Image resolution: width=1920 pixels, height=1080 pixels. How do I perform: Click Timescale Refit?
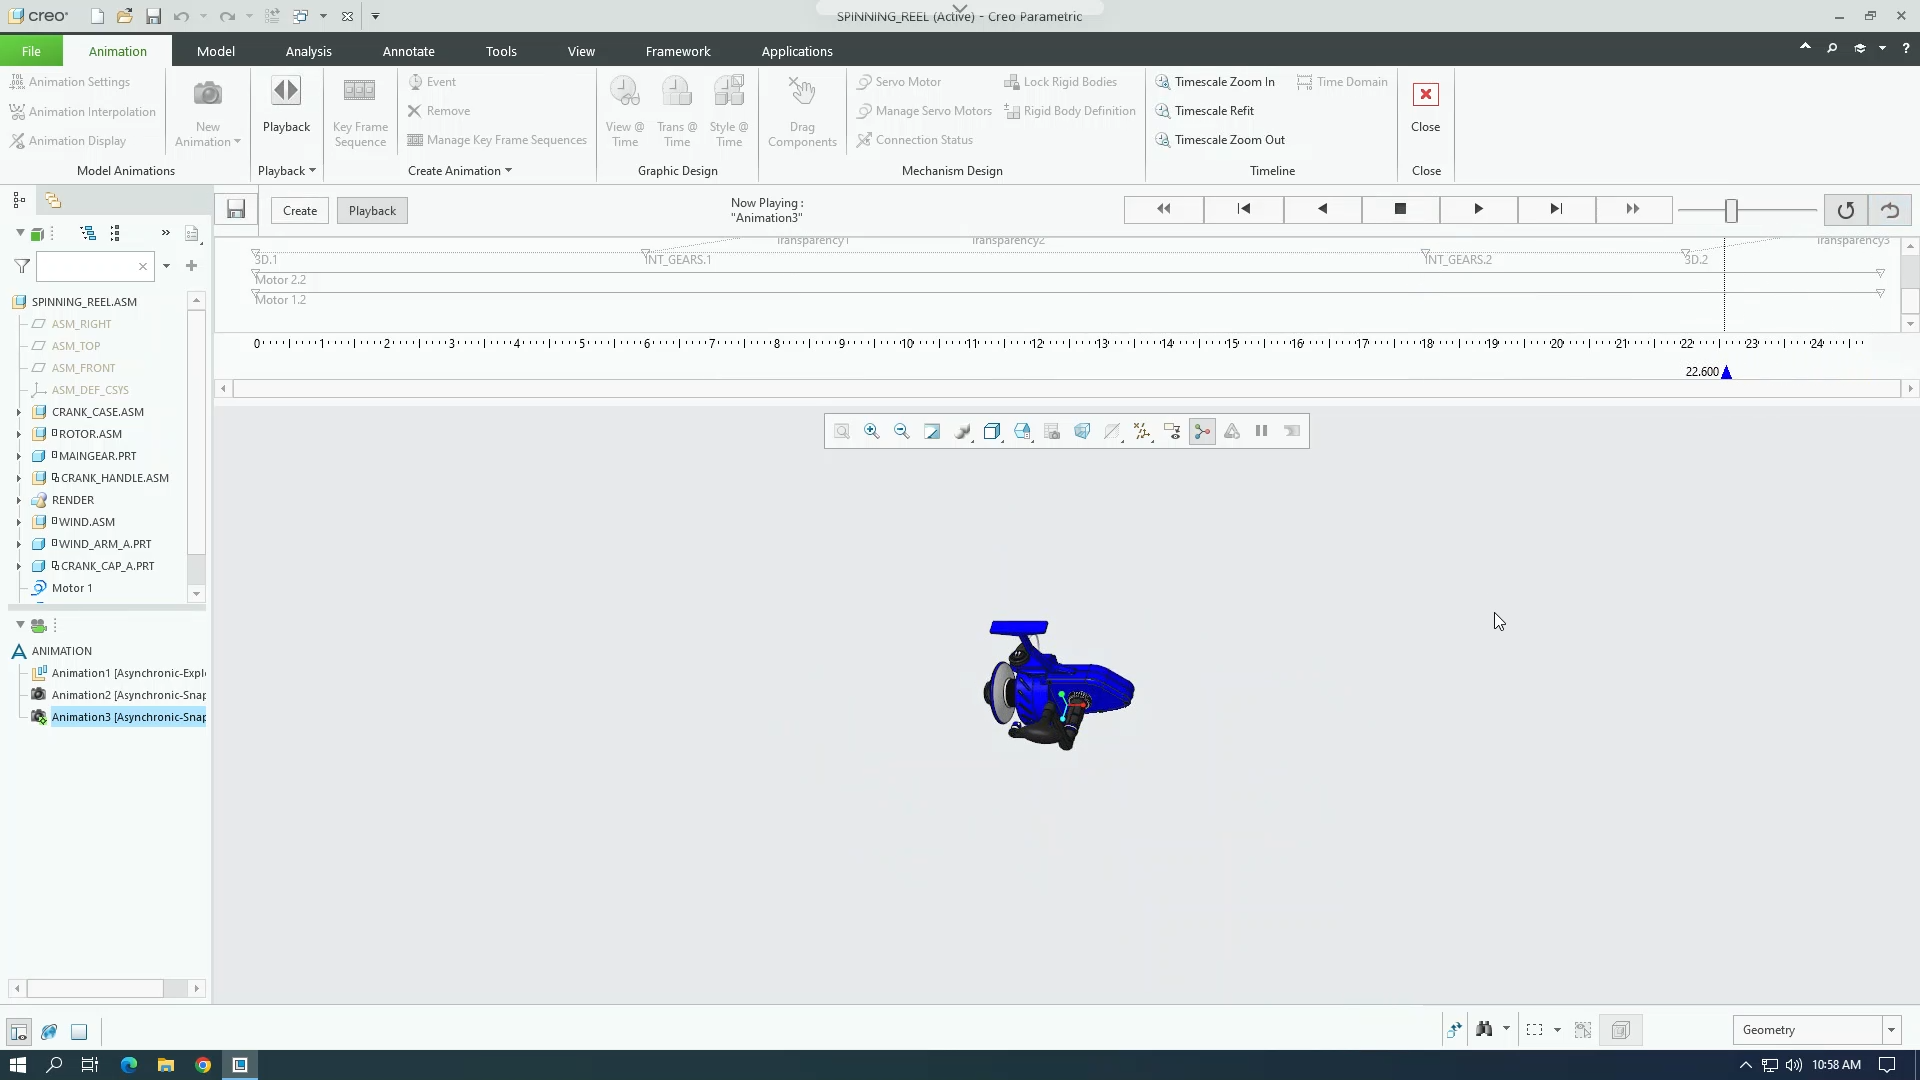click(1204, 111)
